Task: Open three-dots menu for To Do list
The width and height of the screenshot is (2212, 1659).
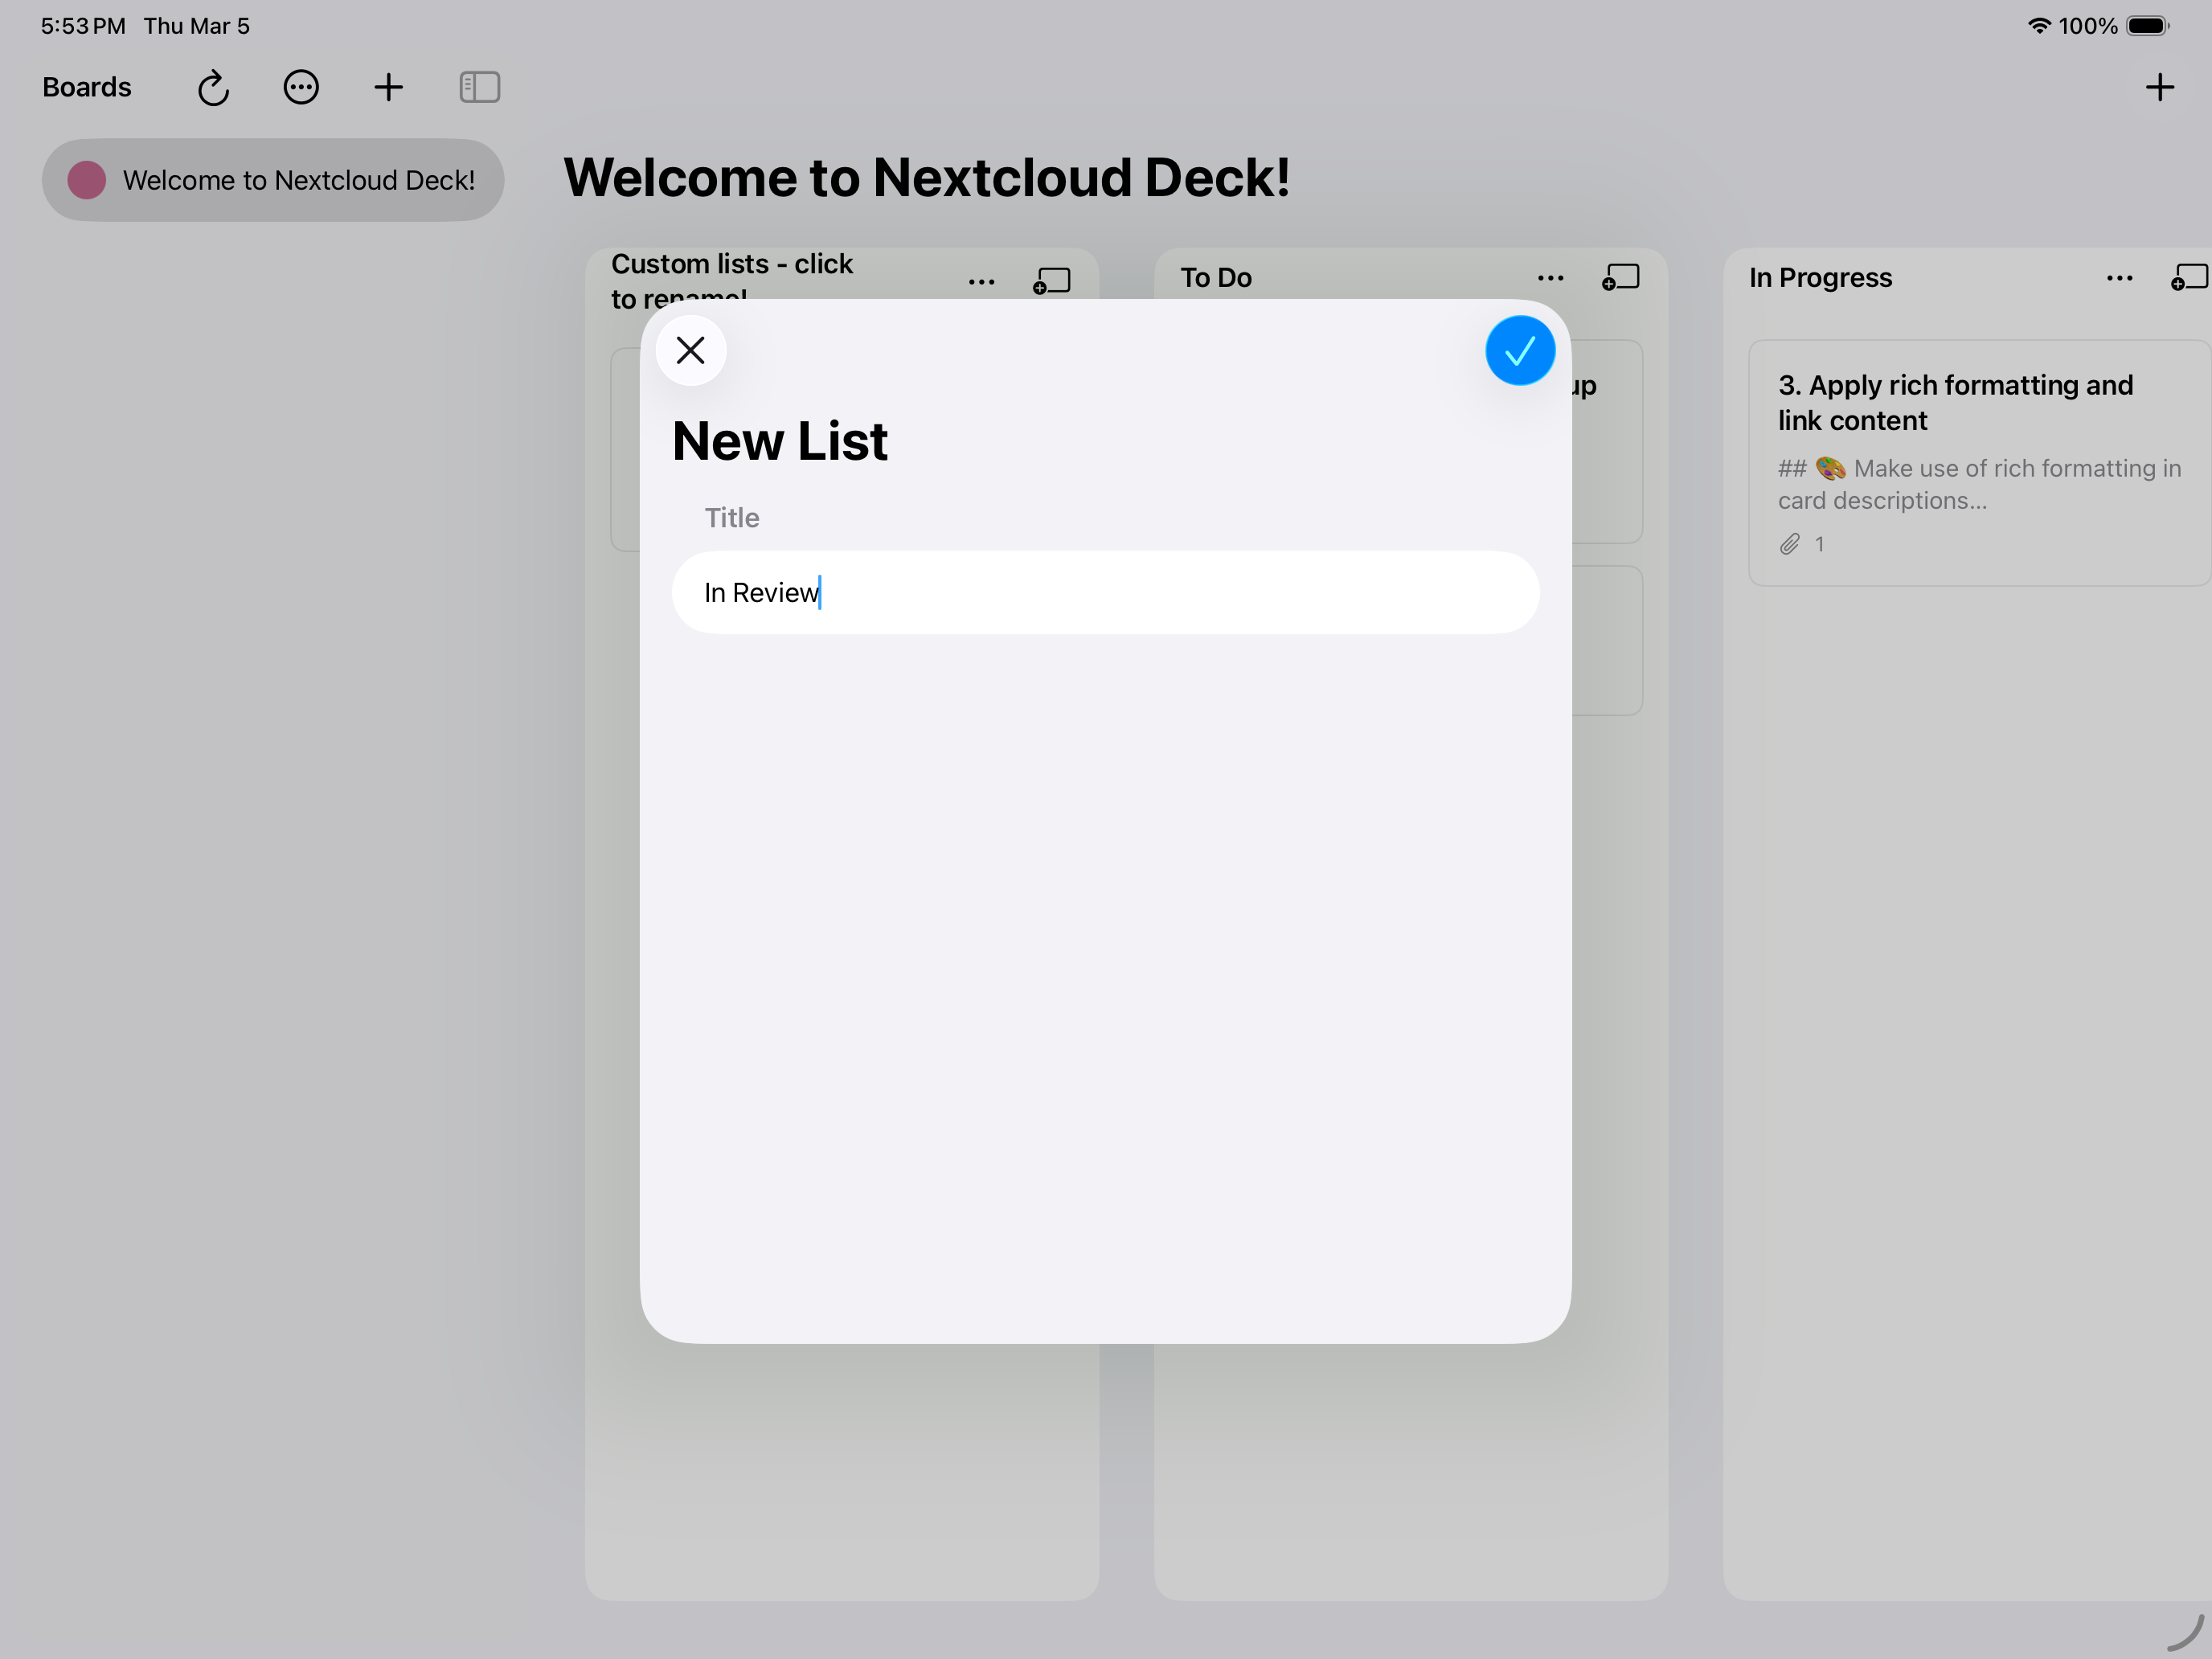Action: (1550, 278)
